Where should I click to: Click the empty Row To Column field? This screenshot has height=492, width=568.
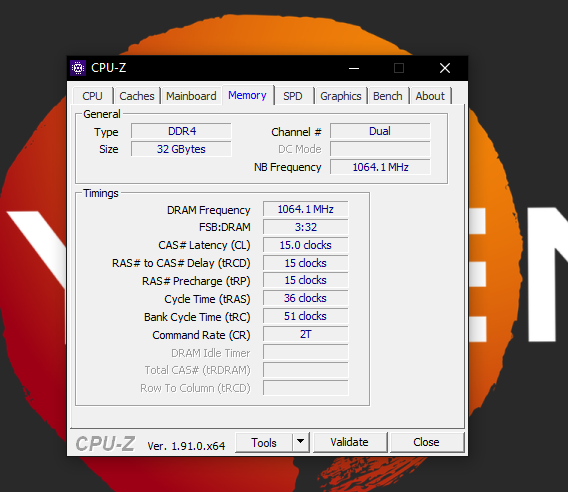[305, 388]
